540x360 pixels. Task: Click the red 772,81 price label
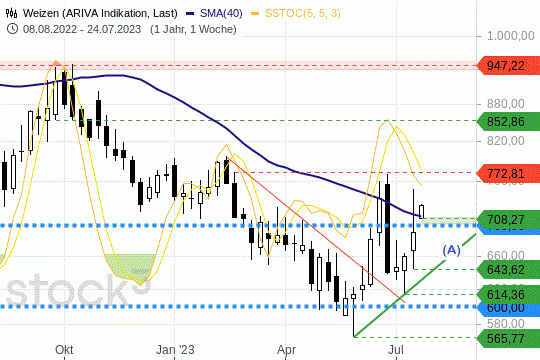pyautogui.click(x=509, y=173)
